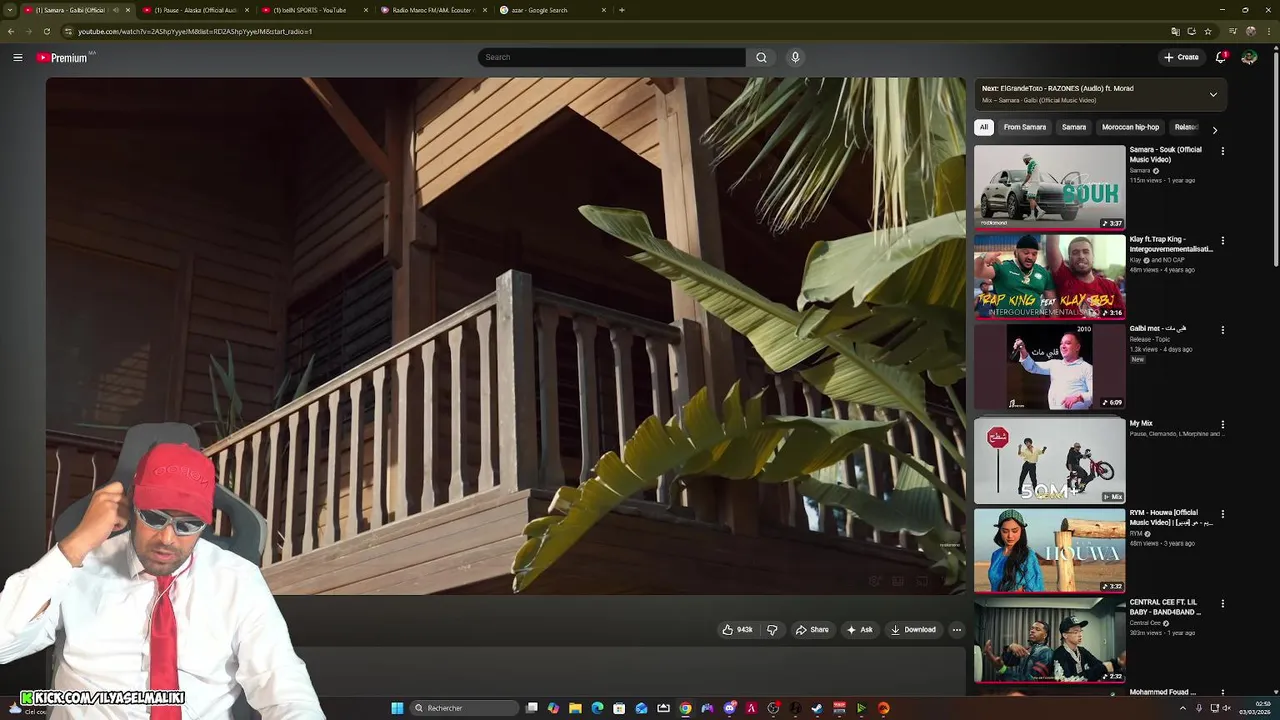Open options for Galbi mat video
The width and height of the screenshot is (1280, 720).
click(1222, 330)
